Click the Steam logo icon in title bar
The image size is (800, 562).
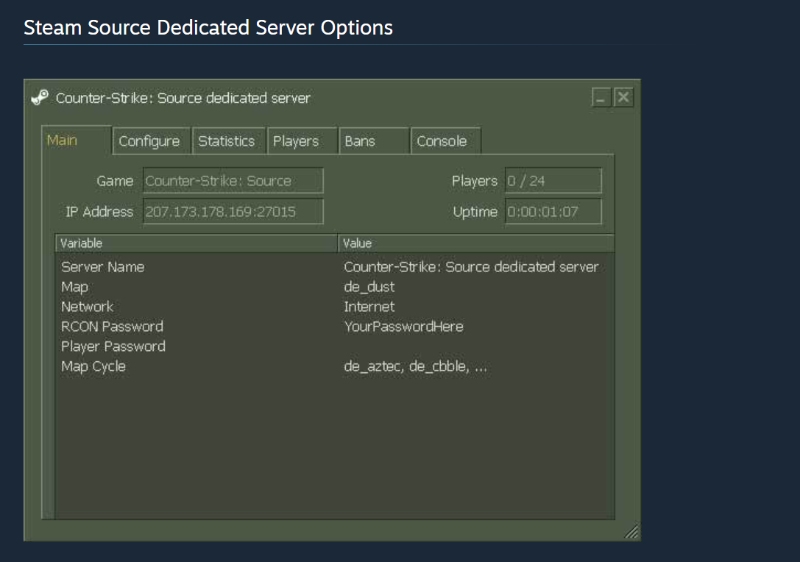coord(40,98)
